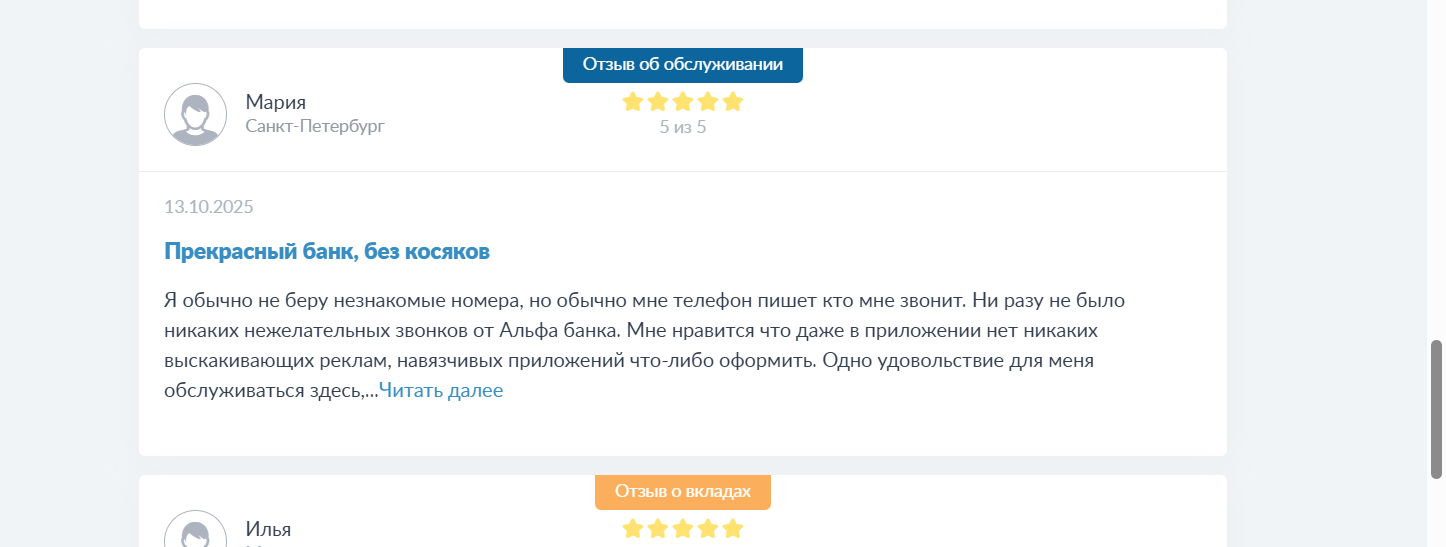
Task: Click the fifth star in Мария's rating
Action: pyautogui.click(x=733, y=101)
